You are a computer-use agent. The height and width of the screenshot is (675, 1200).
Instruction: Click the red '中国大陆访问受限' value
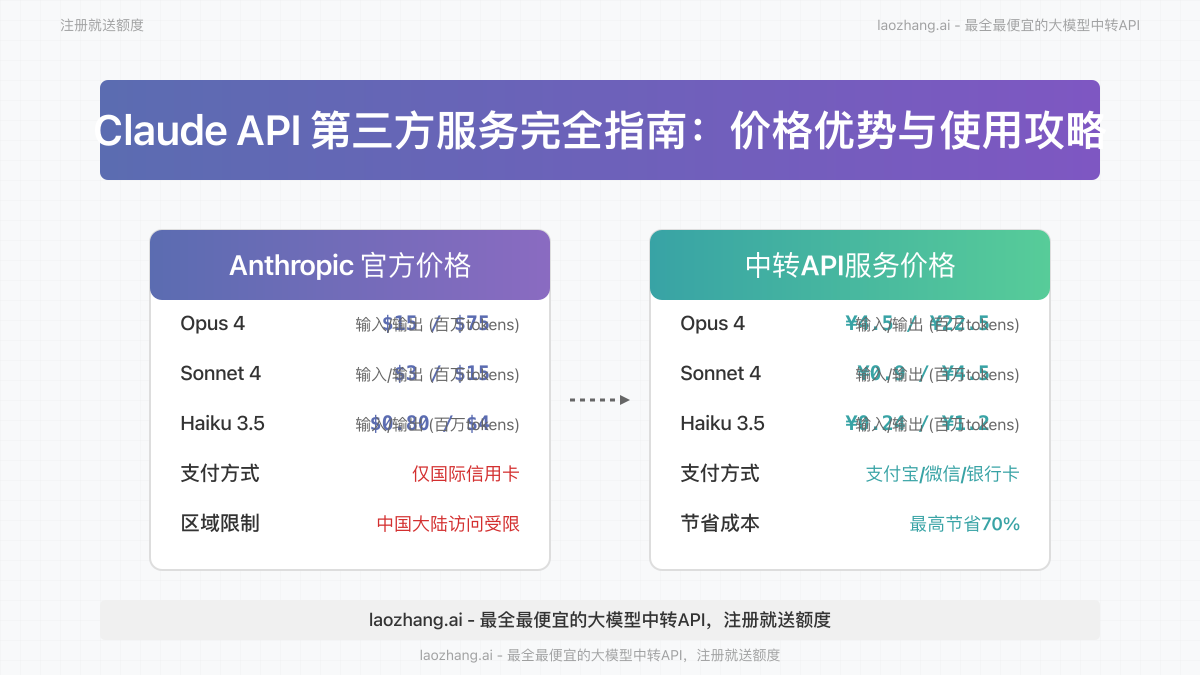tap(448, 524)
